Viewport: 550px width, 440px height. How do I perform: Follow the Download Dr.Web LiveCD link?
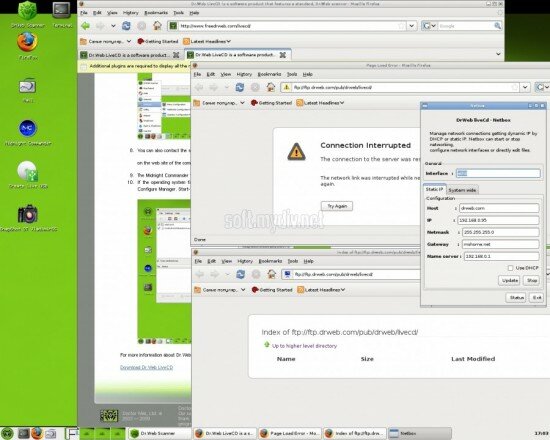coord(147,367)
